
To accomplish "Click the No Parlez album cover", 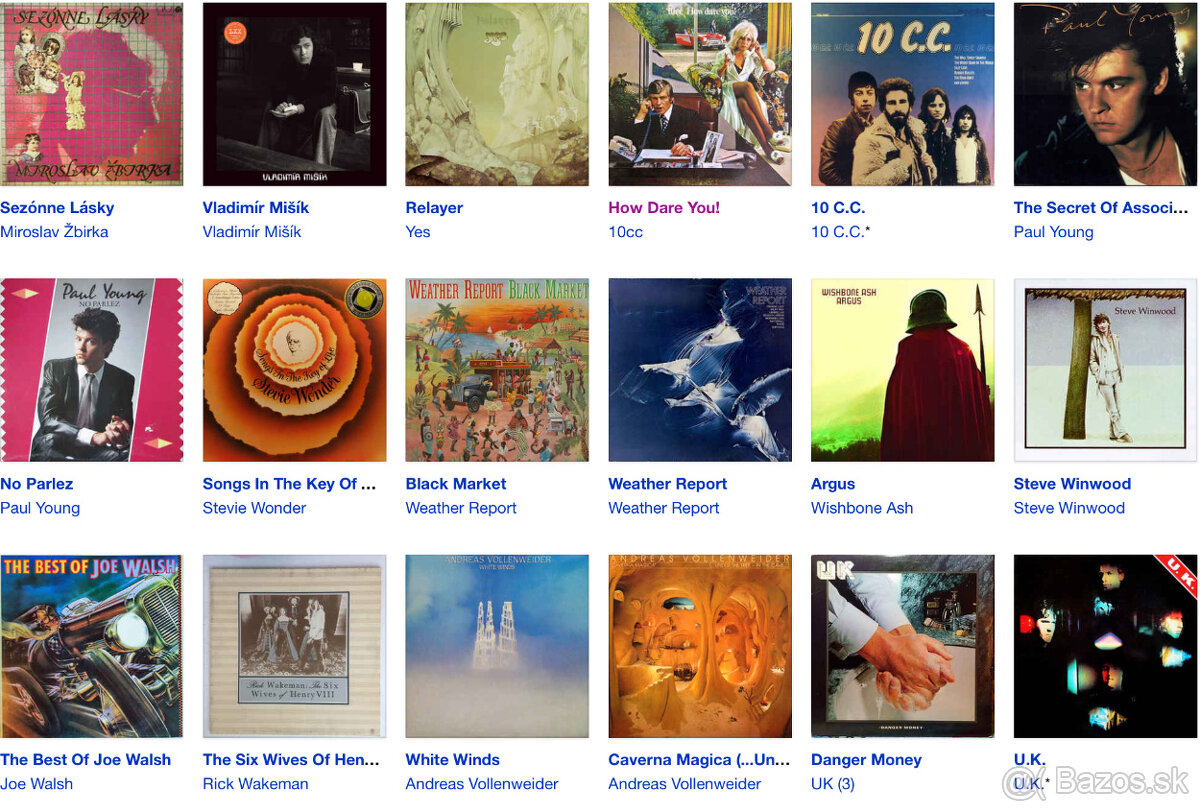I will coord(91,370).
